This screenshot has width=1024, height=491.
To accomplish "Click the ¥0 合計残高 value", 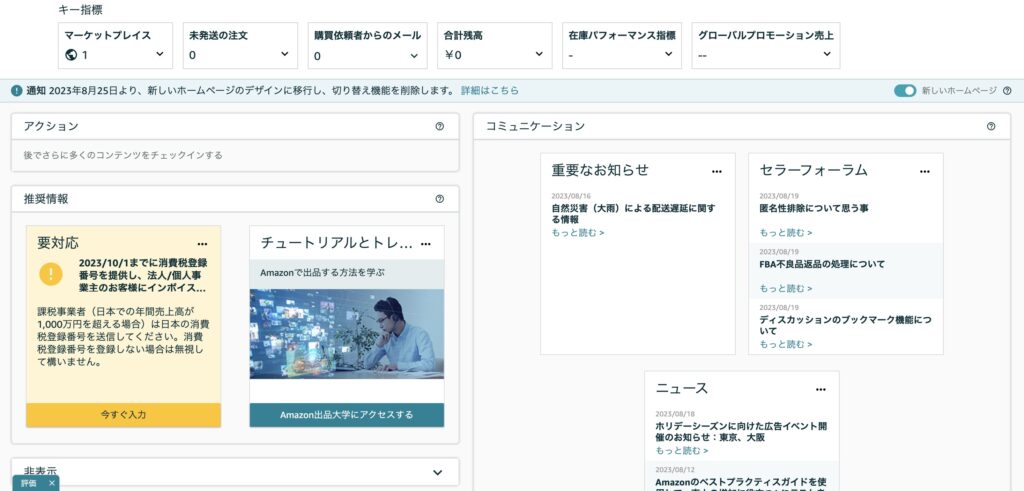I will click(453, 55).
